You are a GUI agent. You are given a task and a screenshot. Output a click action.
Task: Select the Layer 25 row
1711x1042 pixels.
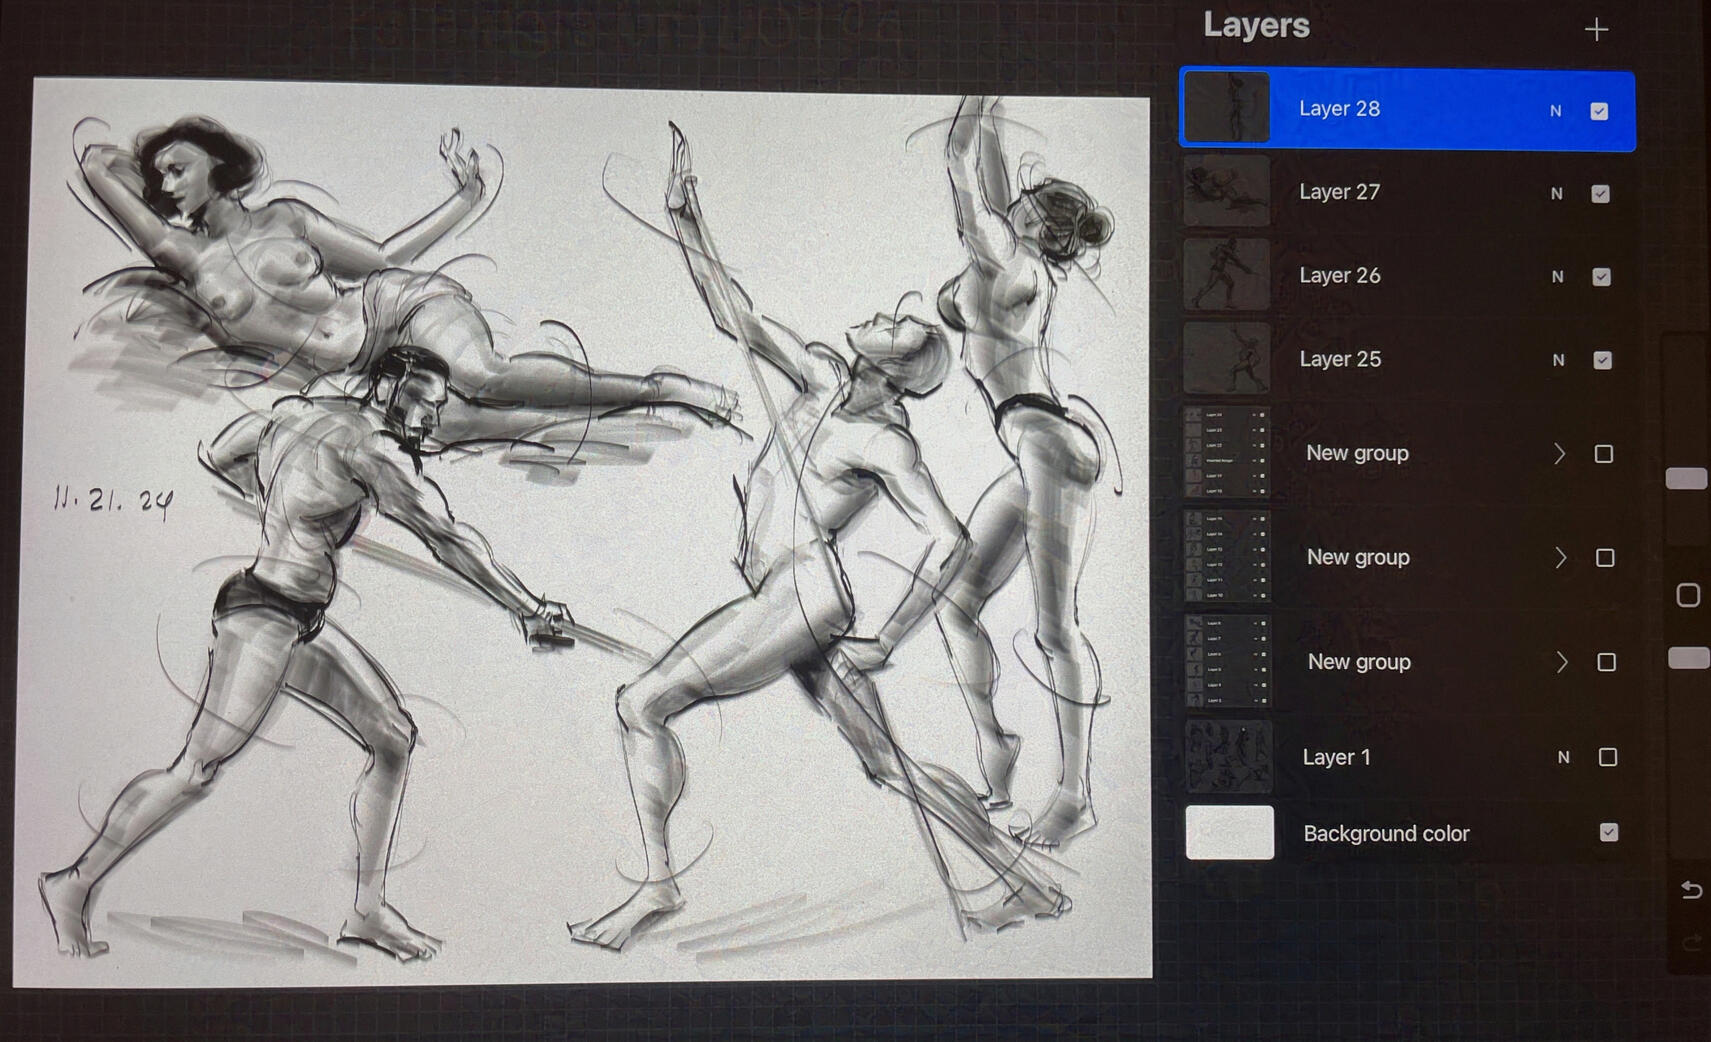click(x=1400, y=359)
